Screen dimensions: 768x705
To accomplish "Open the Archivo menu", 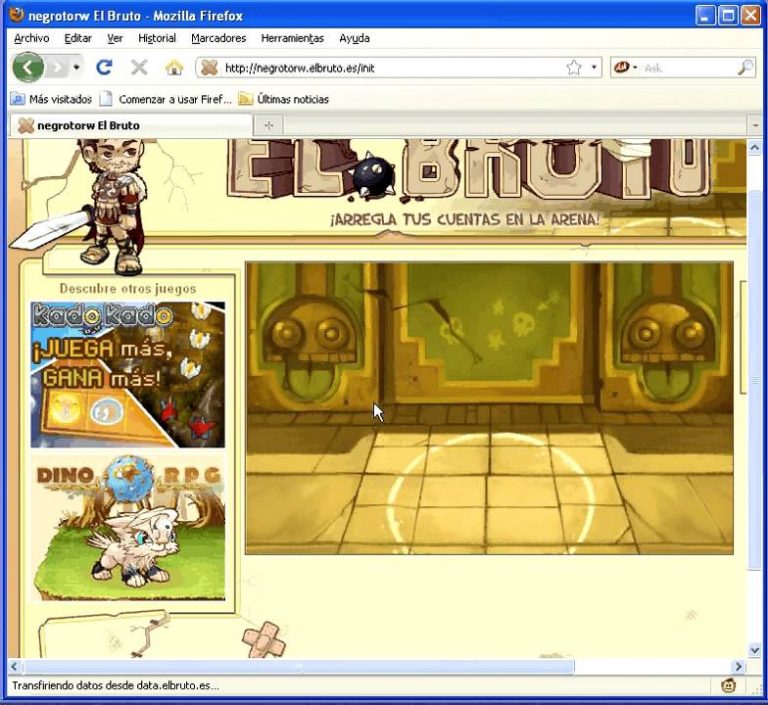I will coord(31,38).
